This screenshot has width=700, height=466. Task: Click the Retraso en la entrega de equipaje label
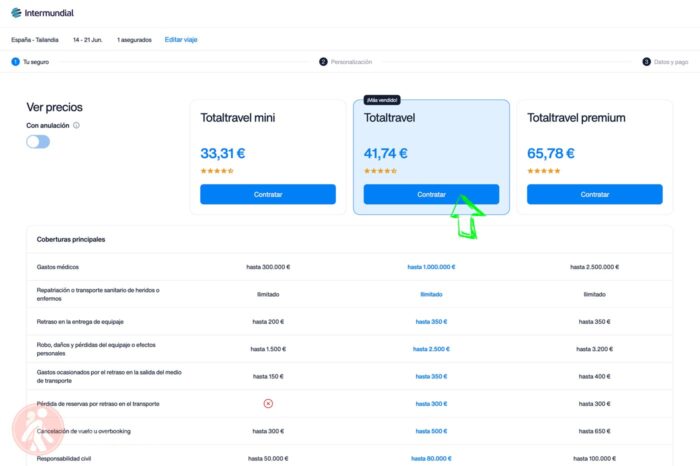(80, 322)
